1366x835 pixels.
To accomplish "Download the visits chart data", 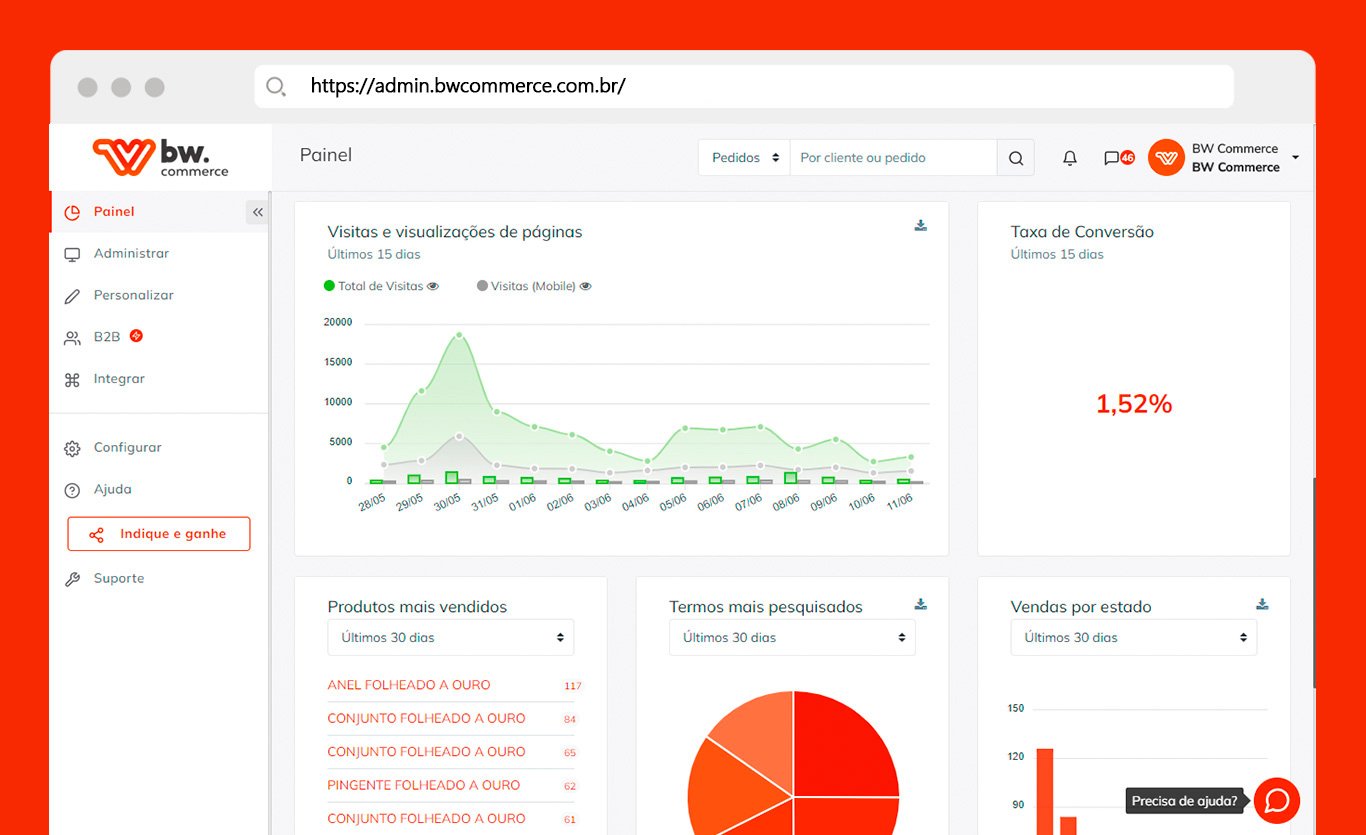I will pyautogui.click(x=921, y=225).
